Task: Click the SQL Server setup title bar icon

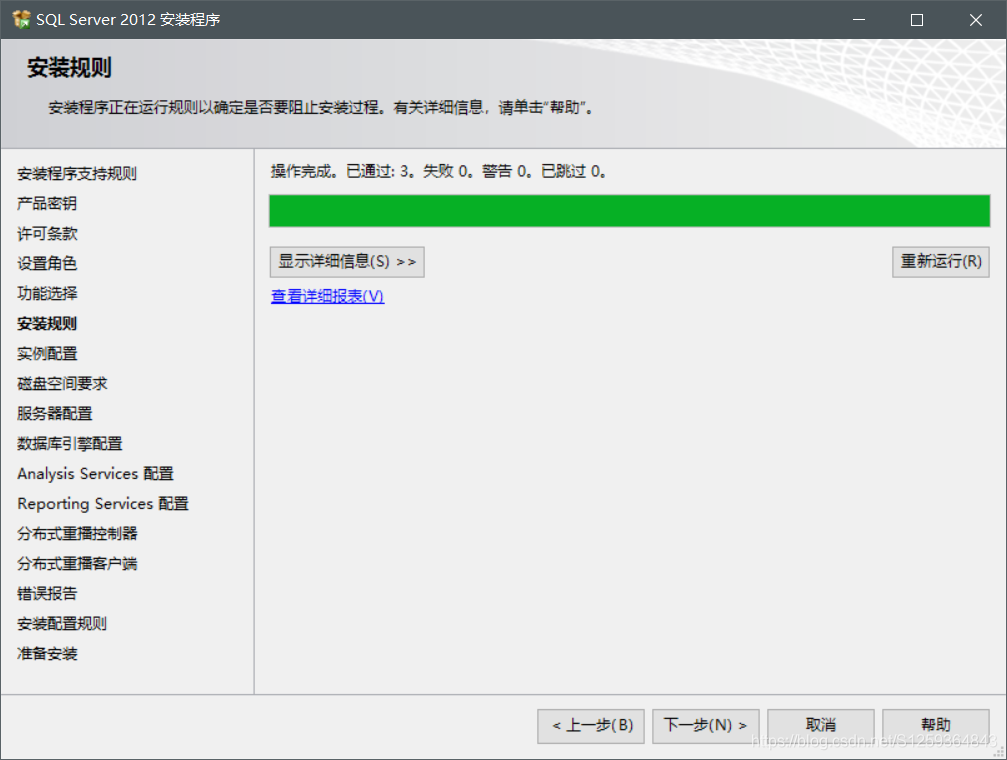Action: pos(21,19)
